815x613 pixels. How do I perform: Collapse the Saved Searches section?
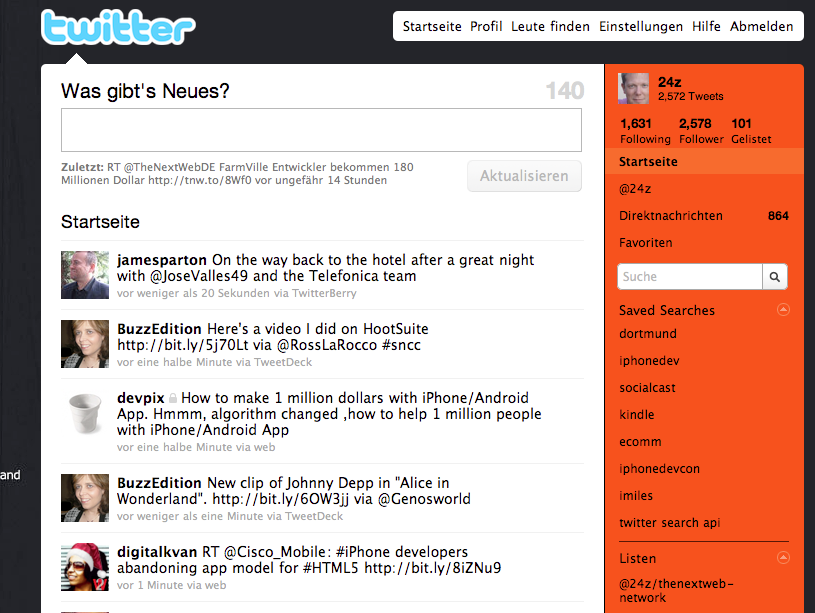[x=783, y=310]
